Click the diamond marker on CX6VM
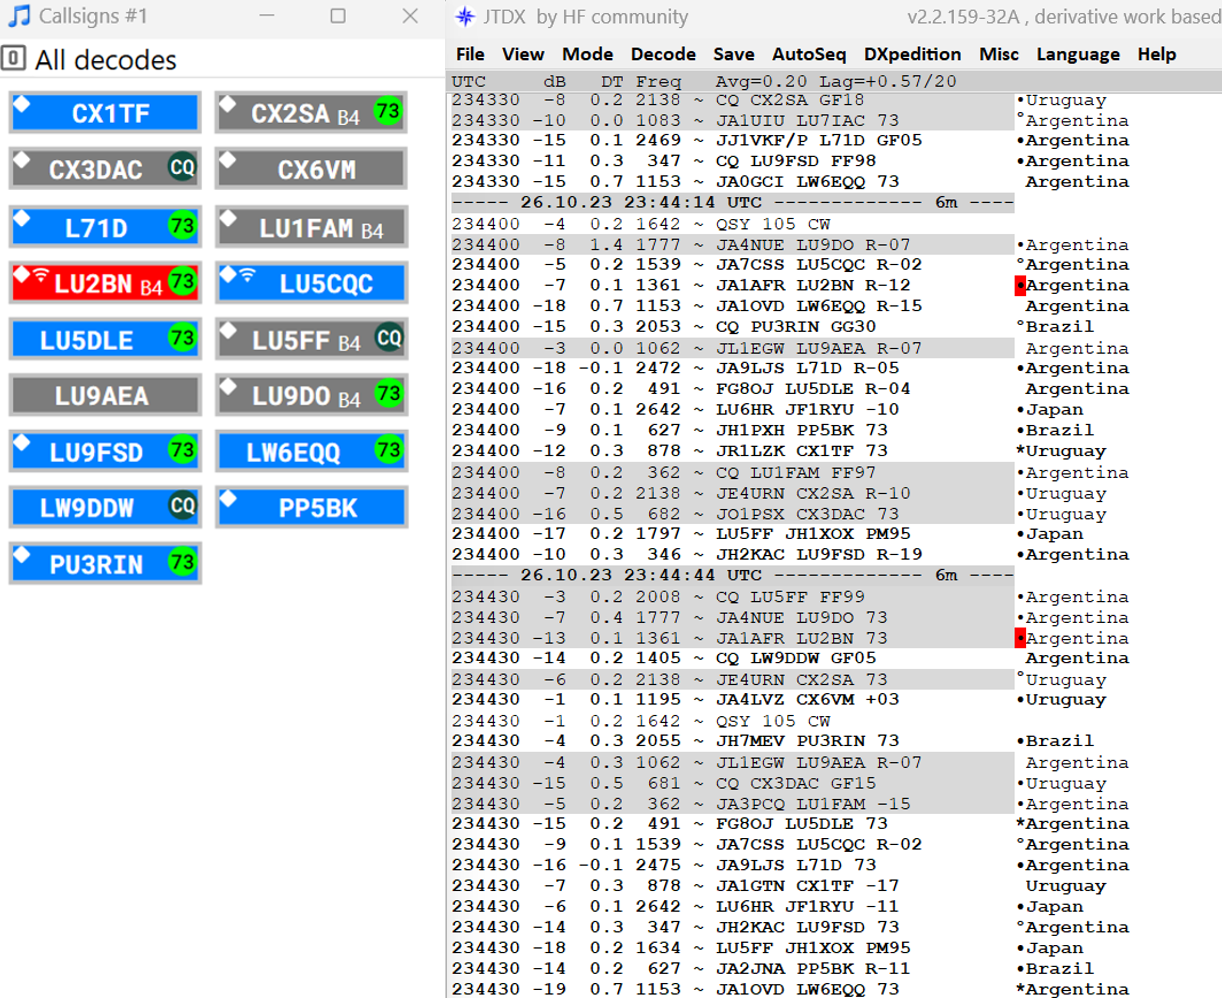This screenshot has height=1002, width=1222. 228,160
